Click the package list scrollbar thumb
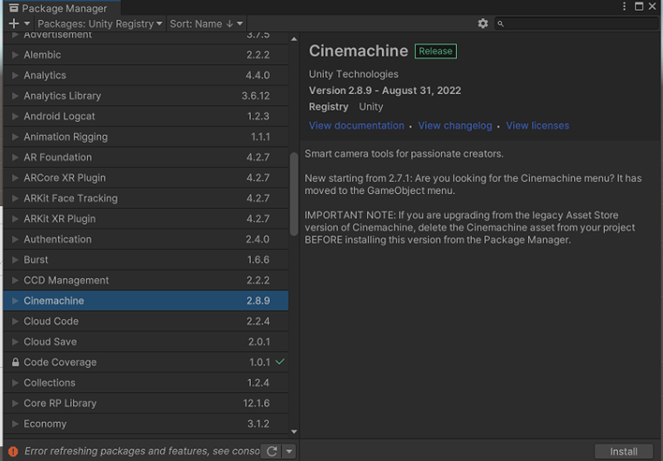This screenshot has width=663, height=461. 294,194
